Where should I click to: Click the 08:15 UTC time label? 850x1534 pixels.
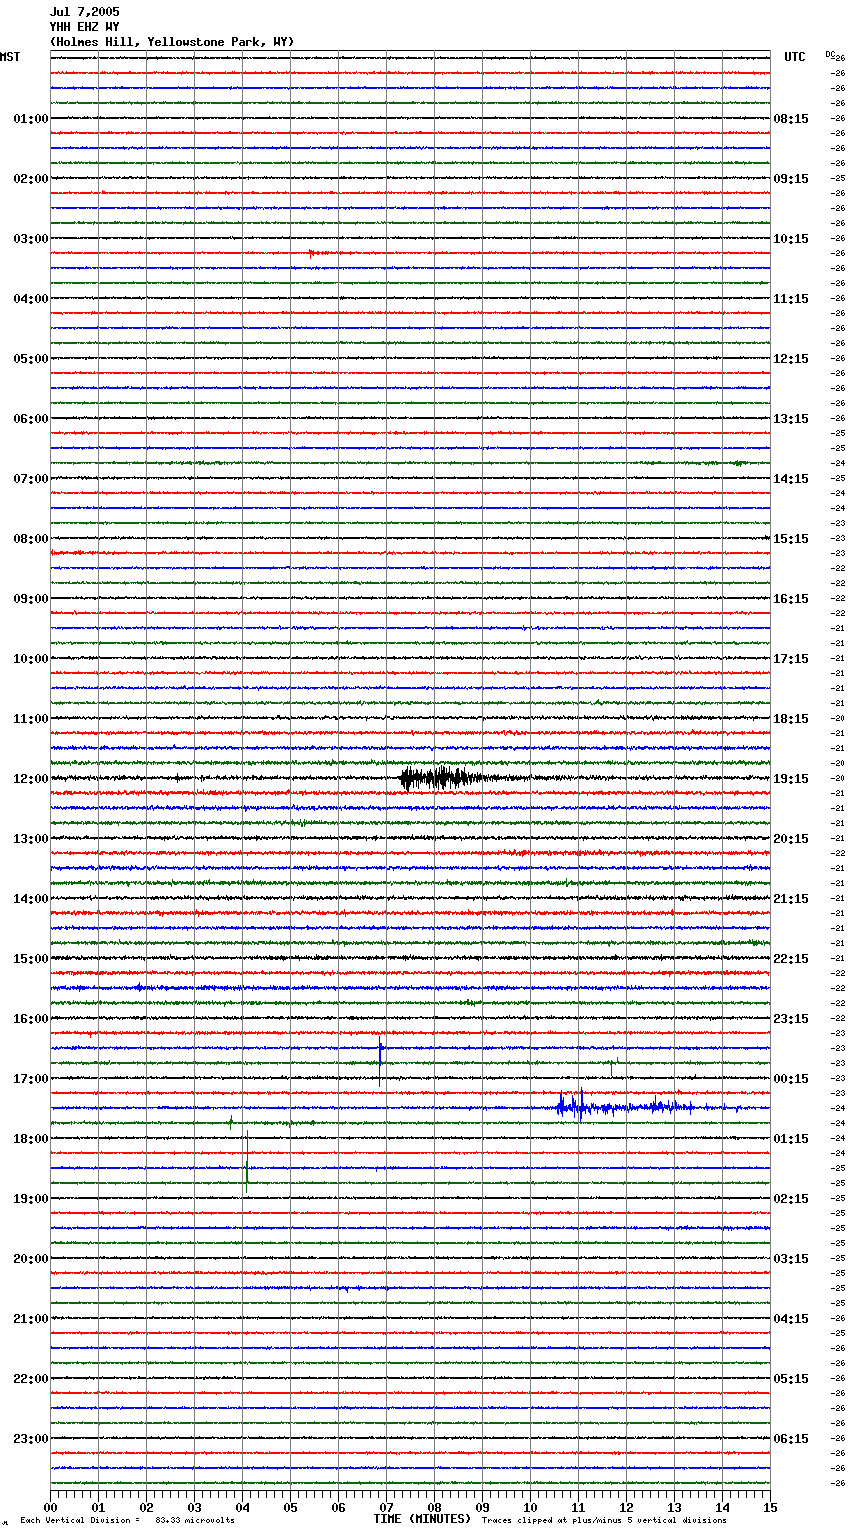pos(791,119)
